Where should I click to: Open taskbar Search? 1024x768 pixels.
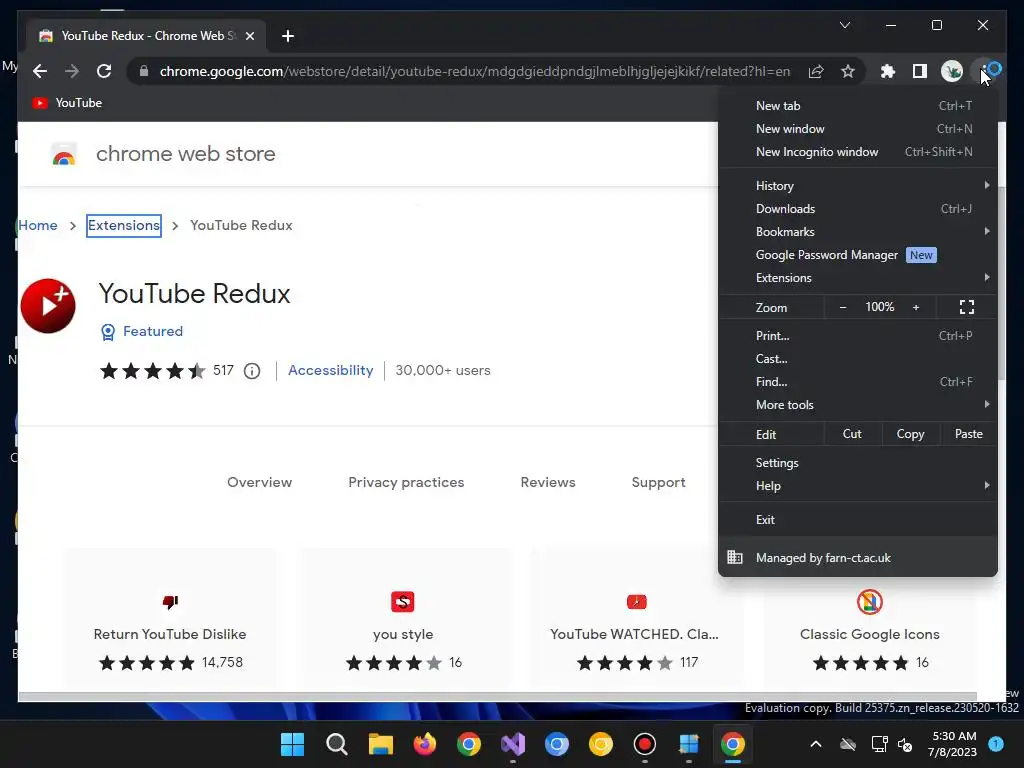tap(336, 744)
